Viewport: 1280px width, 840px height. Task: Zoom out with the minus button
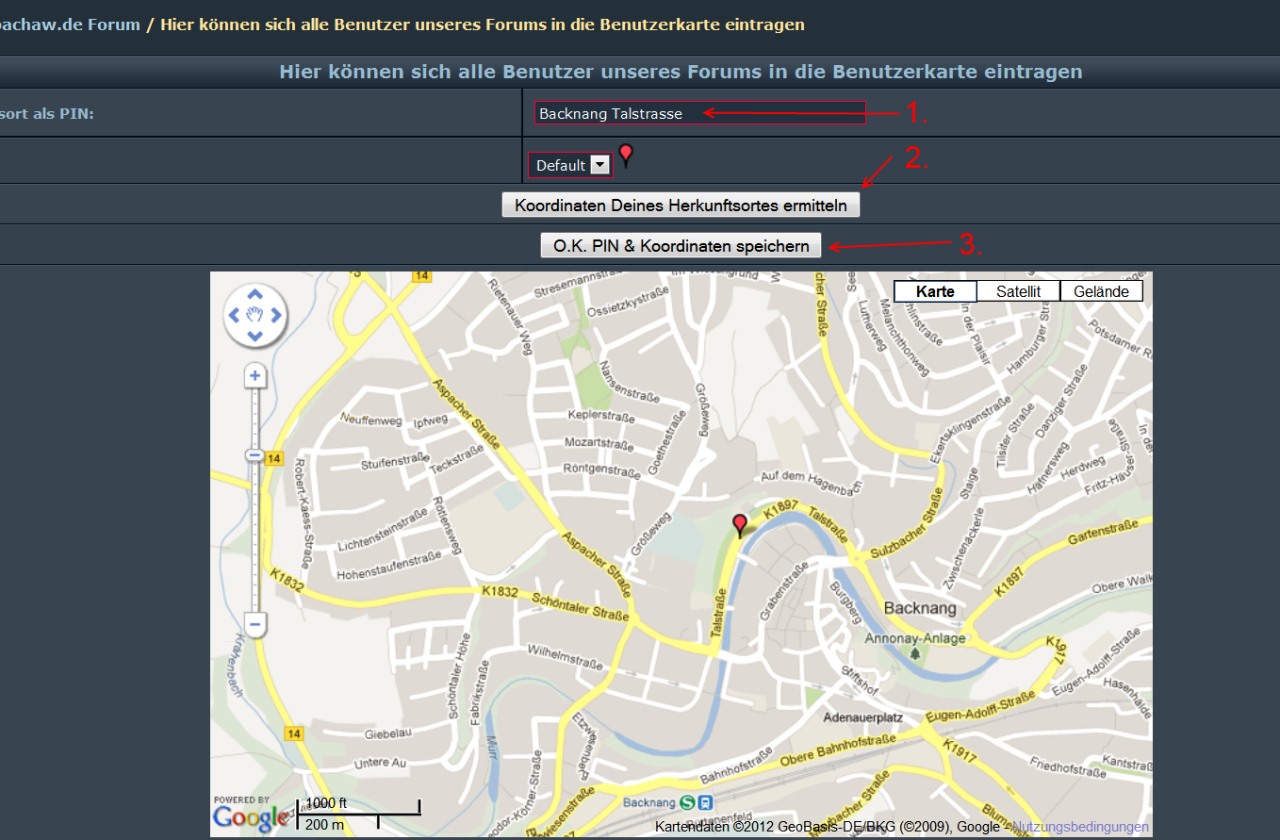pos(255,626)
